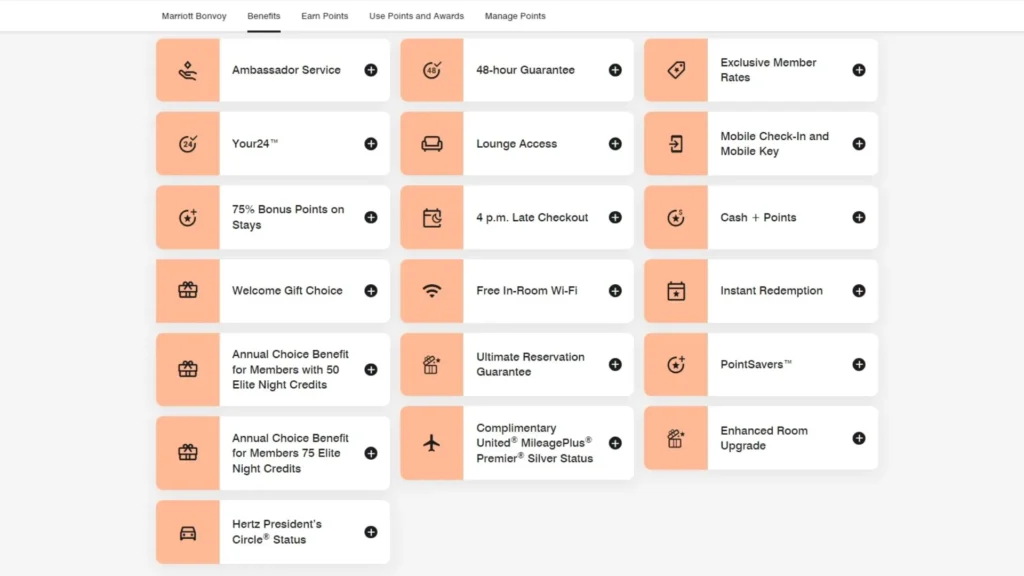Click the Mobile Check-In phone icon
This screenshot has width=1024, height=576.
676,144
